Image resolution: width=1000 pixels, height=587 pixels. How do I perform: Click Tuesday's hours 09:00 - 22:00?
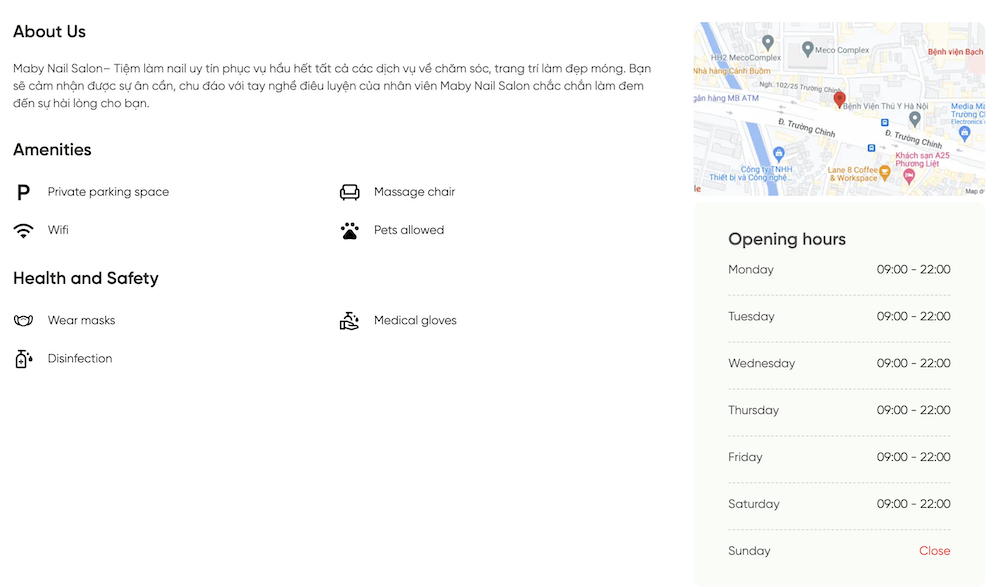click(x=913, y=316)
